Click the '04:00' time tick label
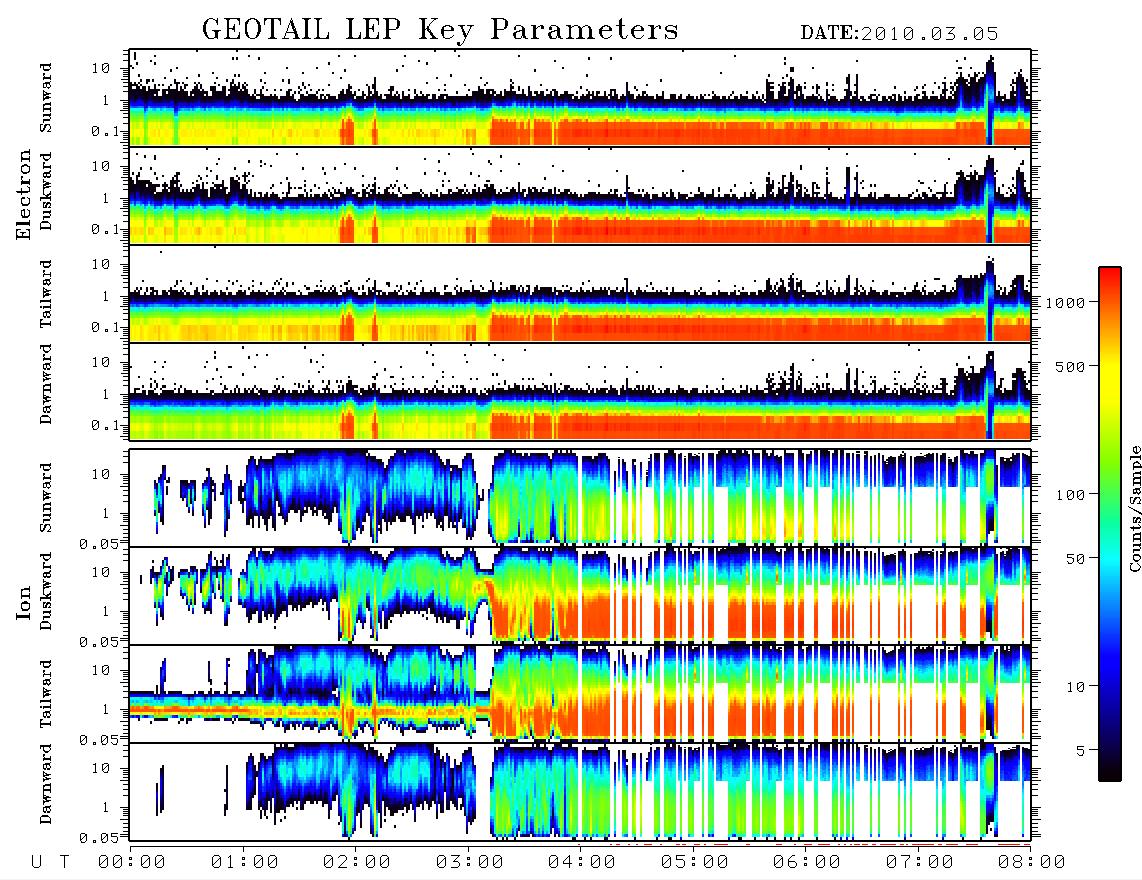 click(x=582, y=863)
